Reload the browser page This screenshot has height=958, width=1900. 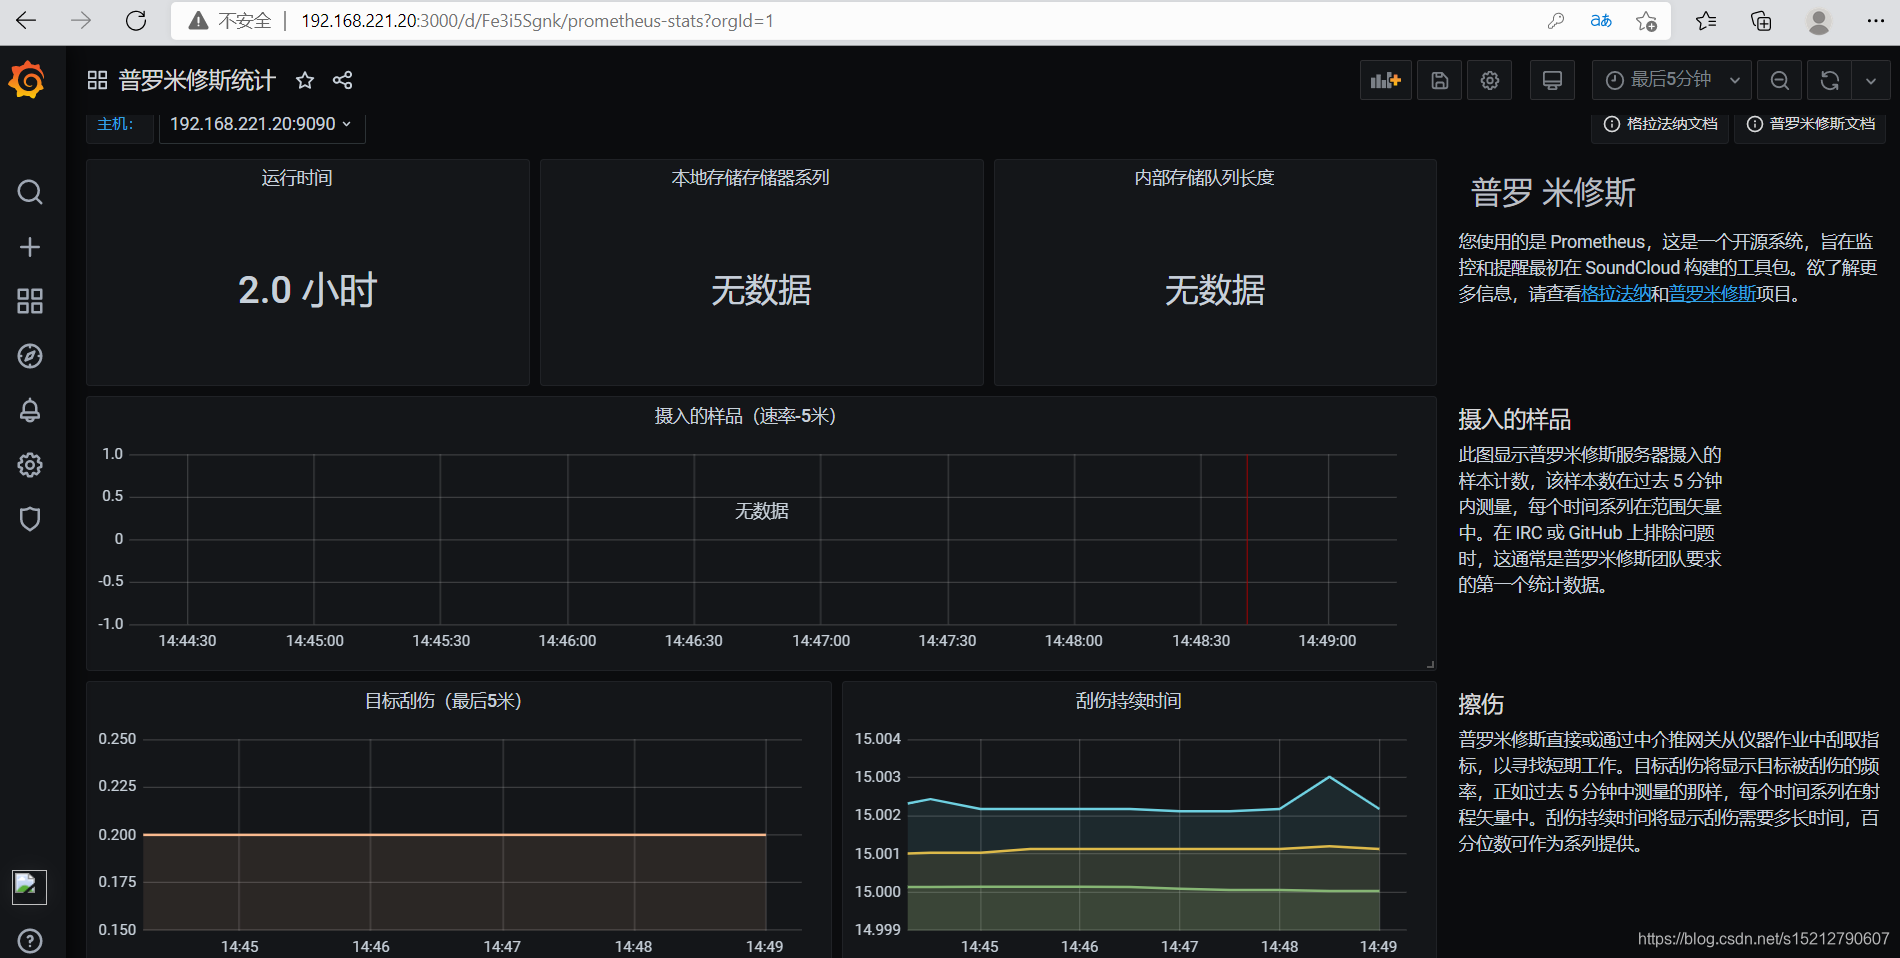pos(136,21)
